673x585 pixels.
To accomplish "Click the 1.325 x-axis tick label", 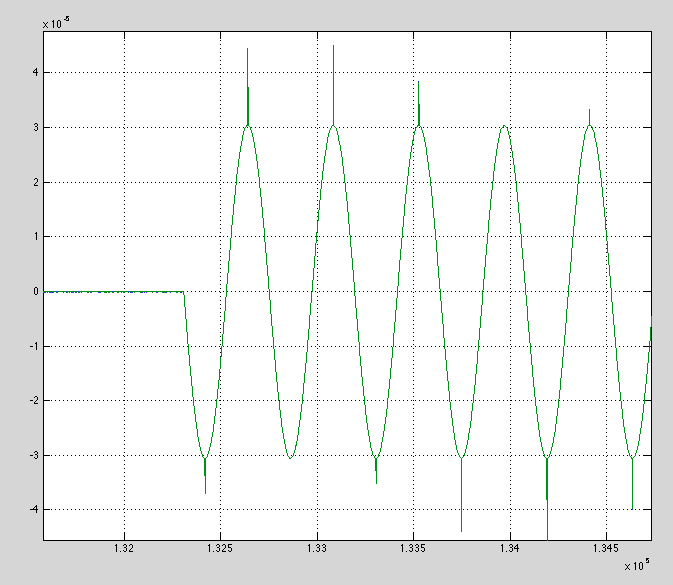I will point(220,549).
